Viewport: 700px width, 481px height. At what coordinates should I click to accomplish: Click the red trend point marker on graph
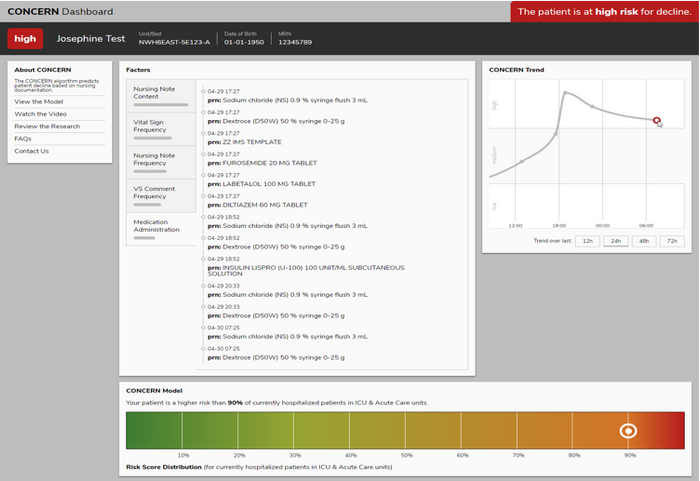(657, 121)
